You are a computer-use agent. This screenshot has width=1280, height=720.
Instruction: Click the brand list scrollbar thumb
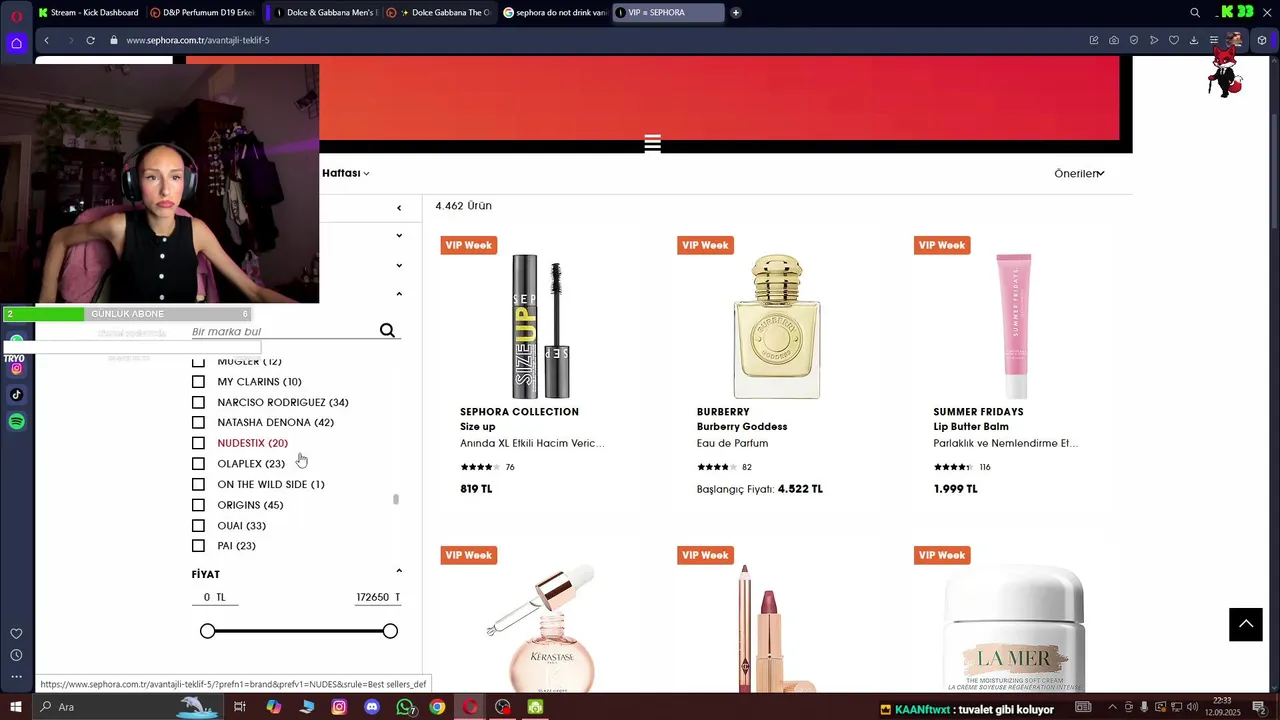[396, 499]
